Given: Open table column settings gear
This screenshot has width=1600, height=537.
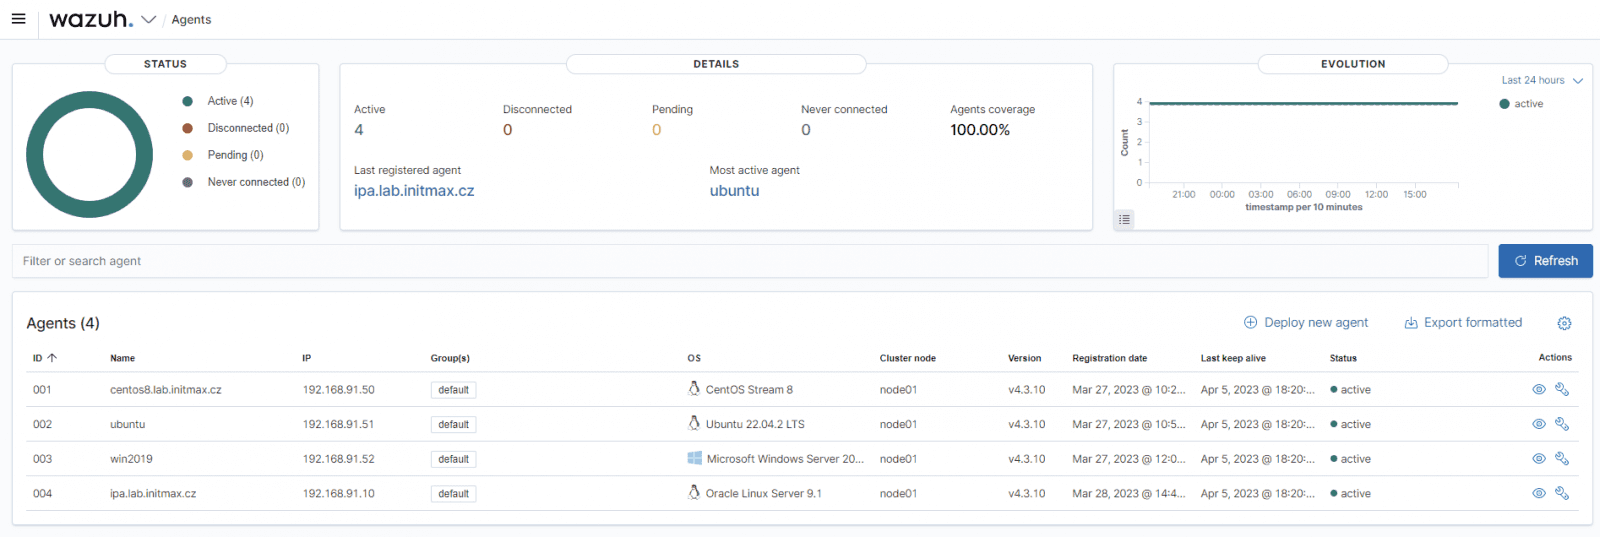Looking at the screenshot, I should coord(1564,323).
